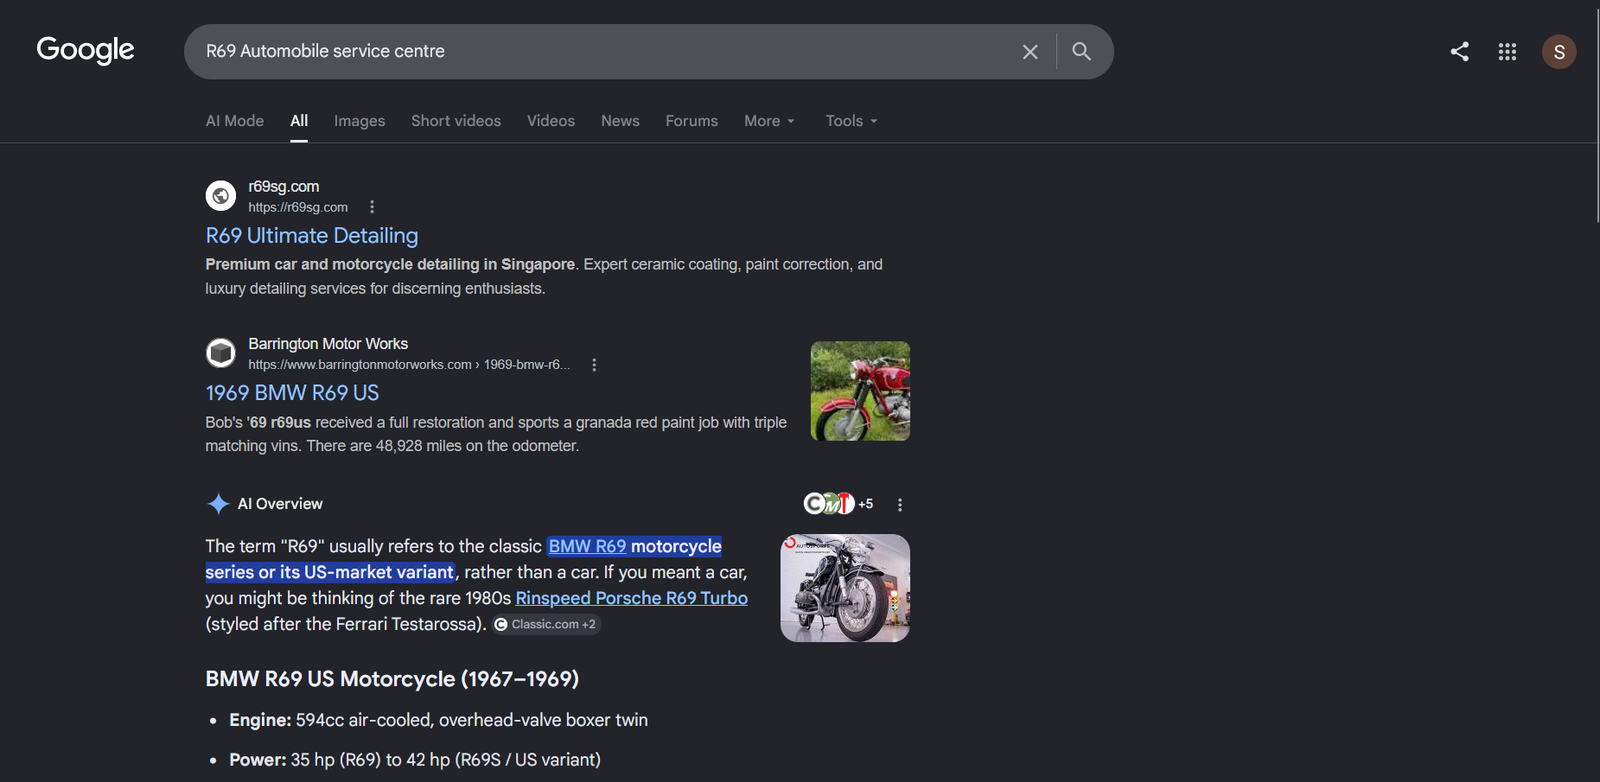Image resolution: width=1600 pixels, height=782 pixels.
Task: Click the Engine: 594cc bullet text
Action: pos(439,720)
